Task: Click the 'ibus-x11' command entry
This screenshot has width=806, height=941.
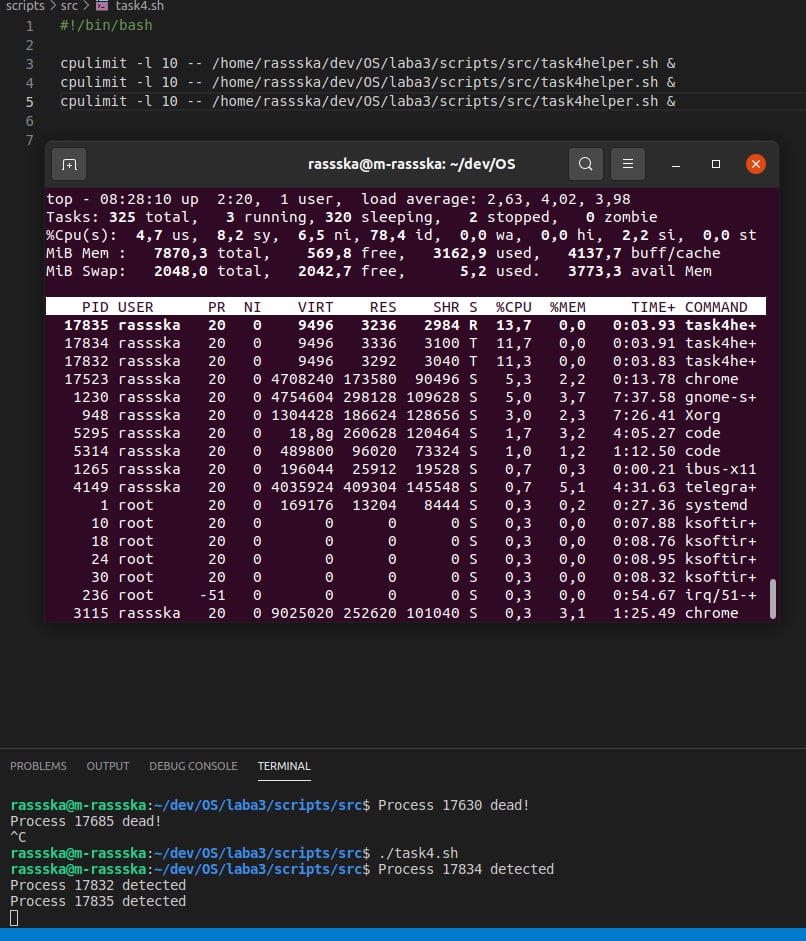Action: click(x=720, y=469)
